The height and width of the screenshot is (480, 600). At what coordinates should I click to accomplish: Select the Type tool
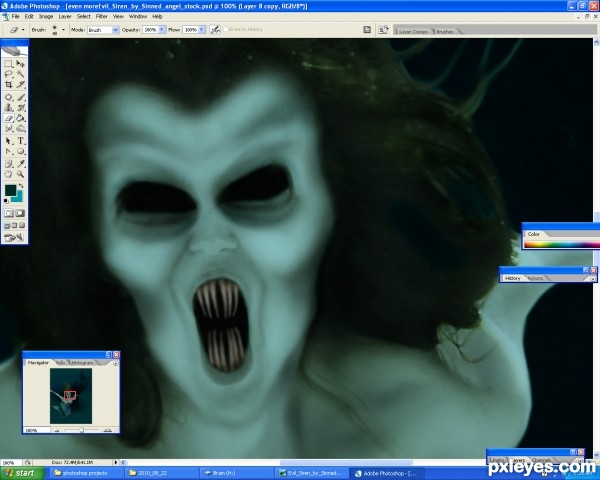21,141
